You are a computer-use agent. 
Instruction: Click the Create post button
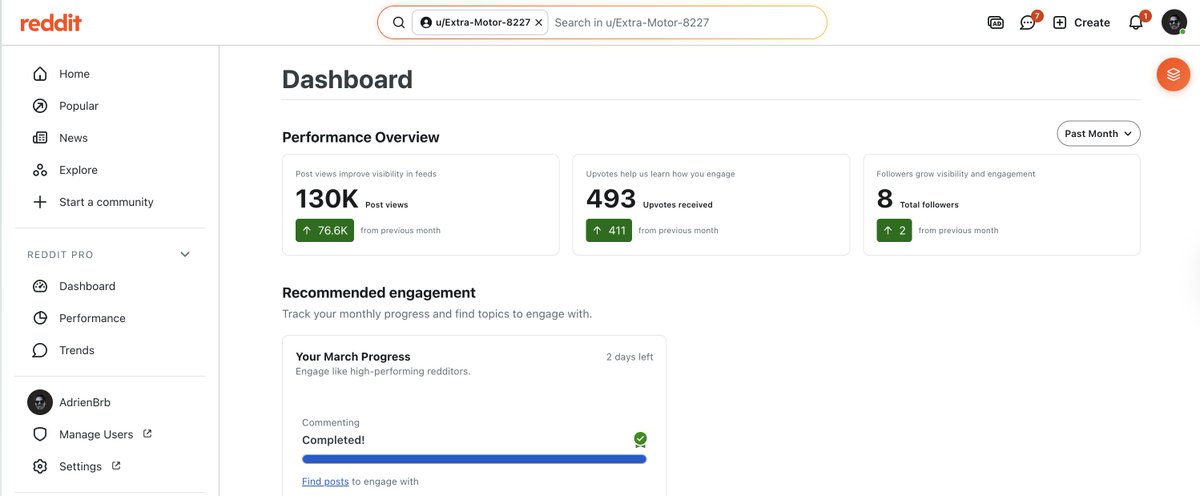pyautogui.click(x=1081, y=22)
